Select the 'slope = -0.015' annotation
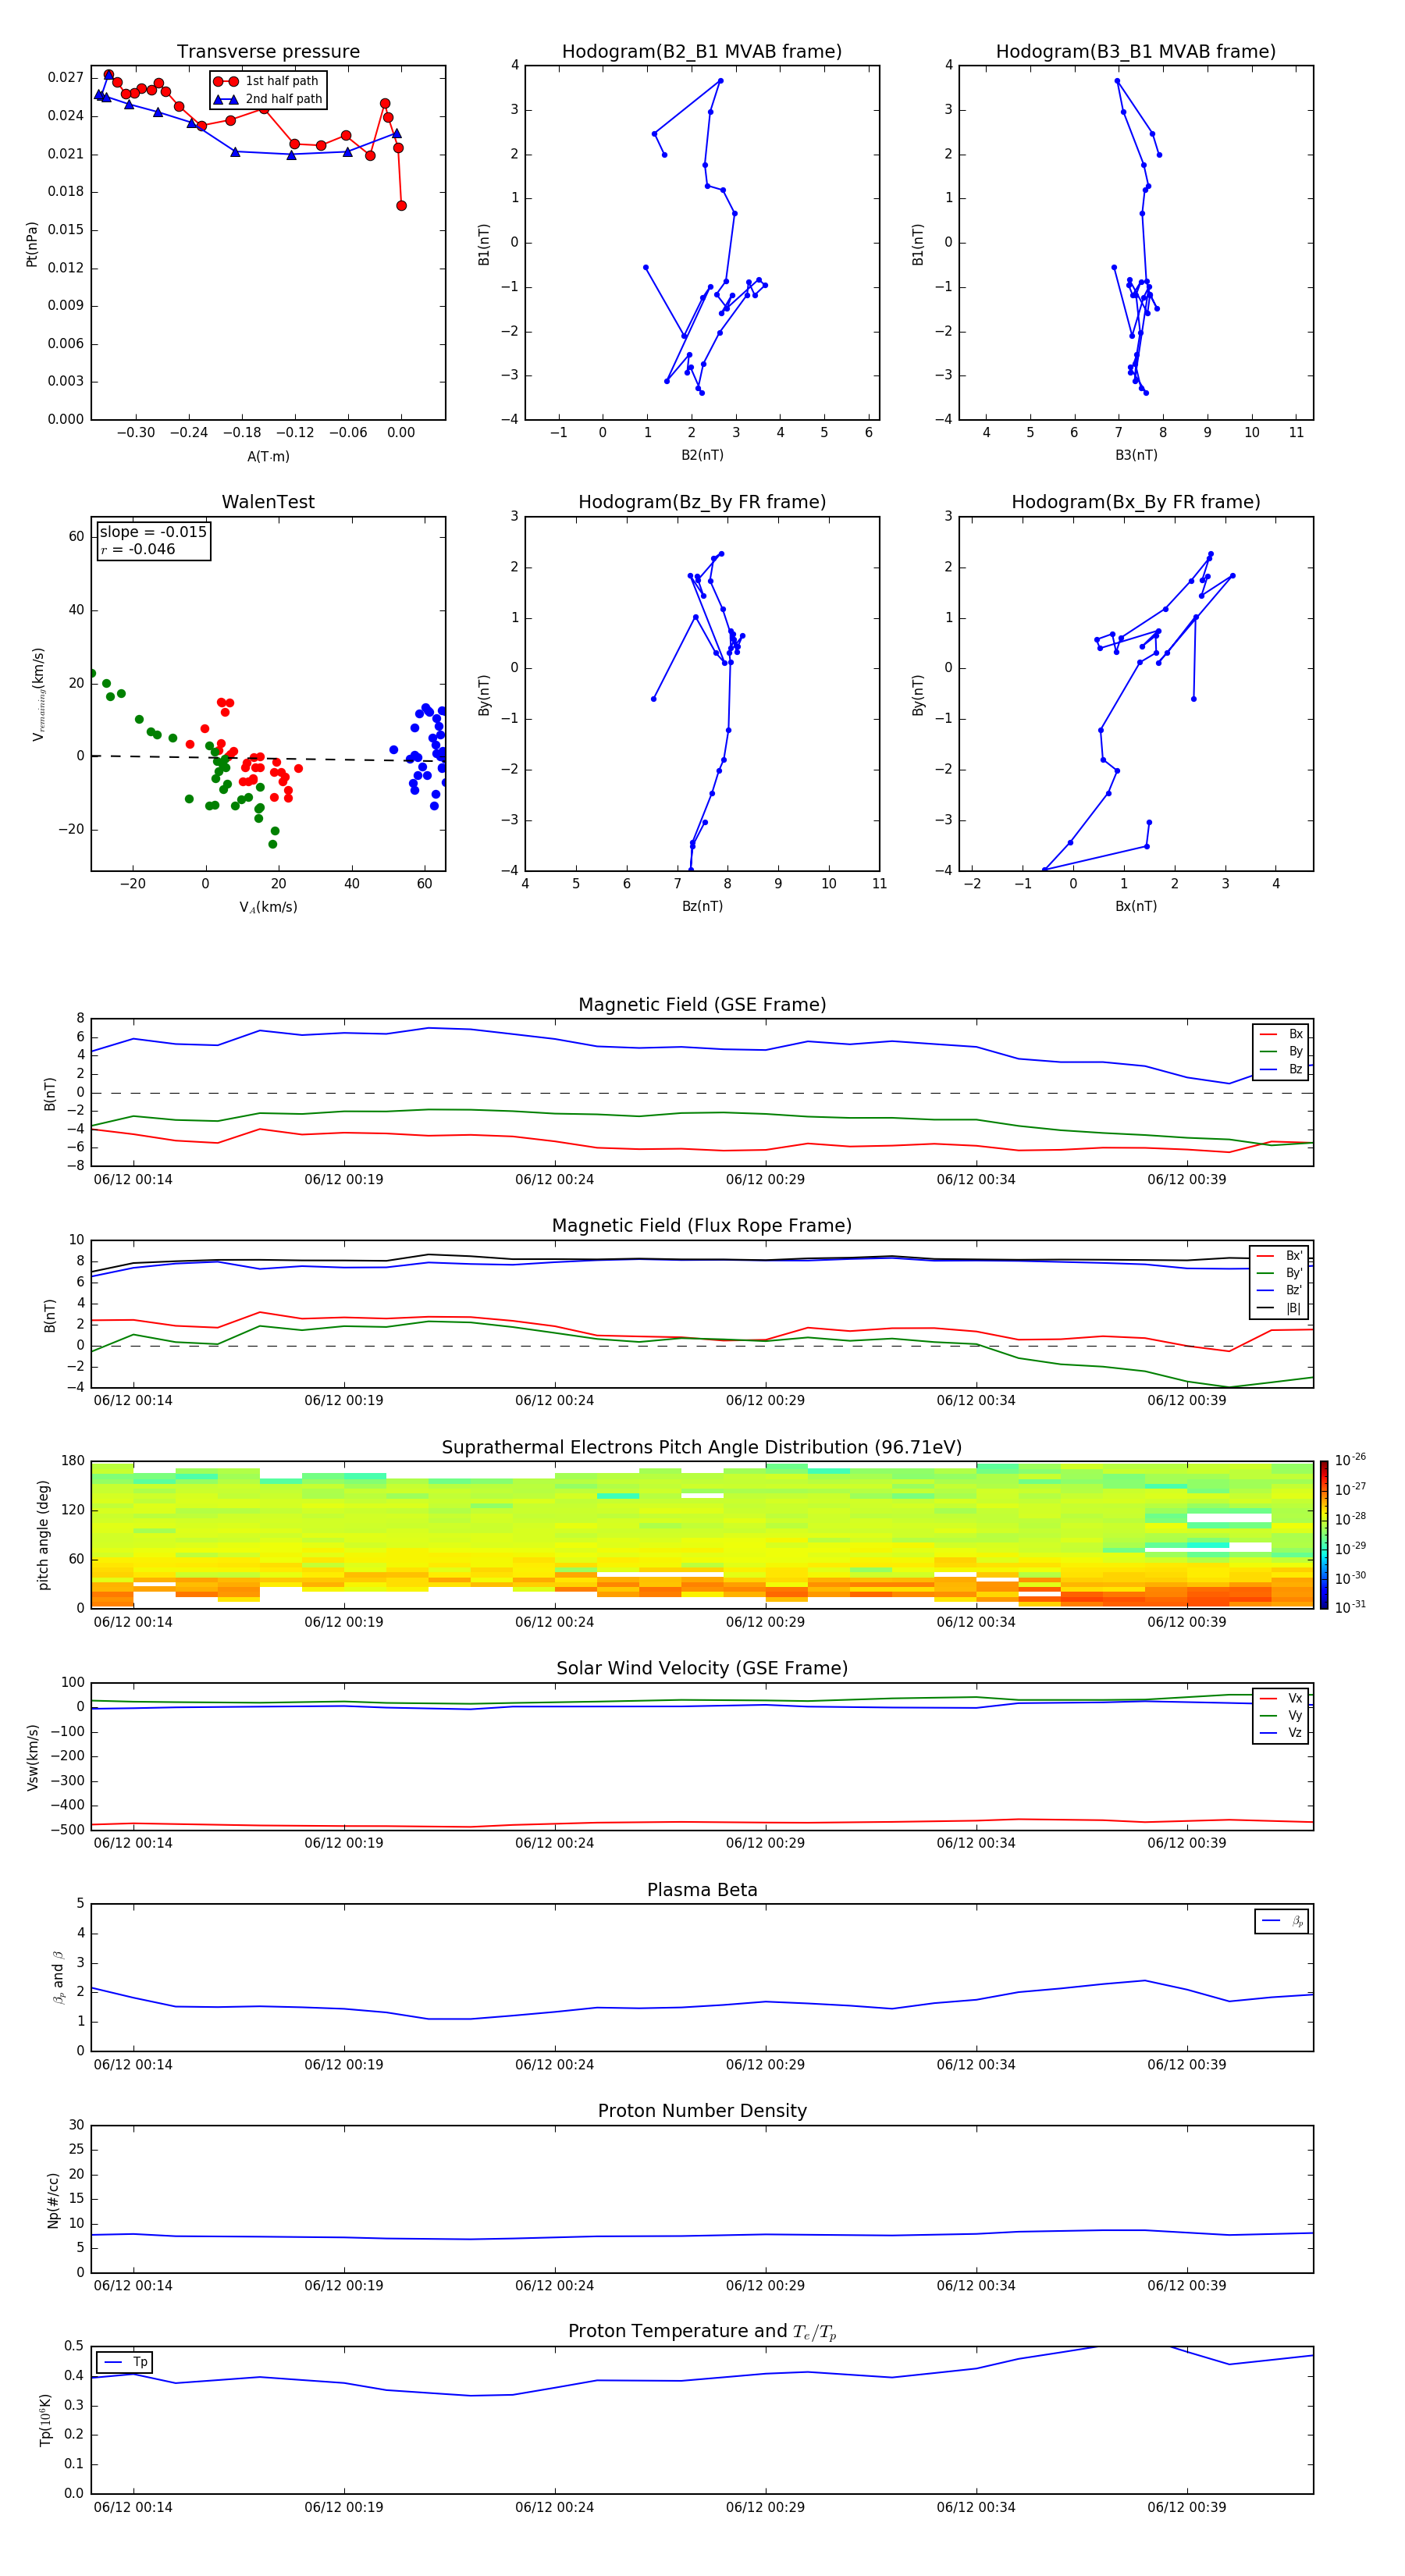The image size is (1405, 2576). [x=153, y=532]
